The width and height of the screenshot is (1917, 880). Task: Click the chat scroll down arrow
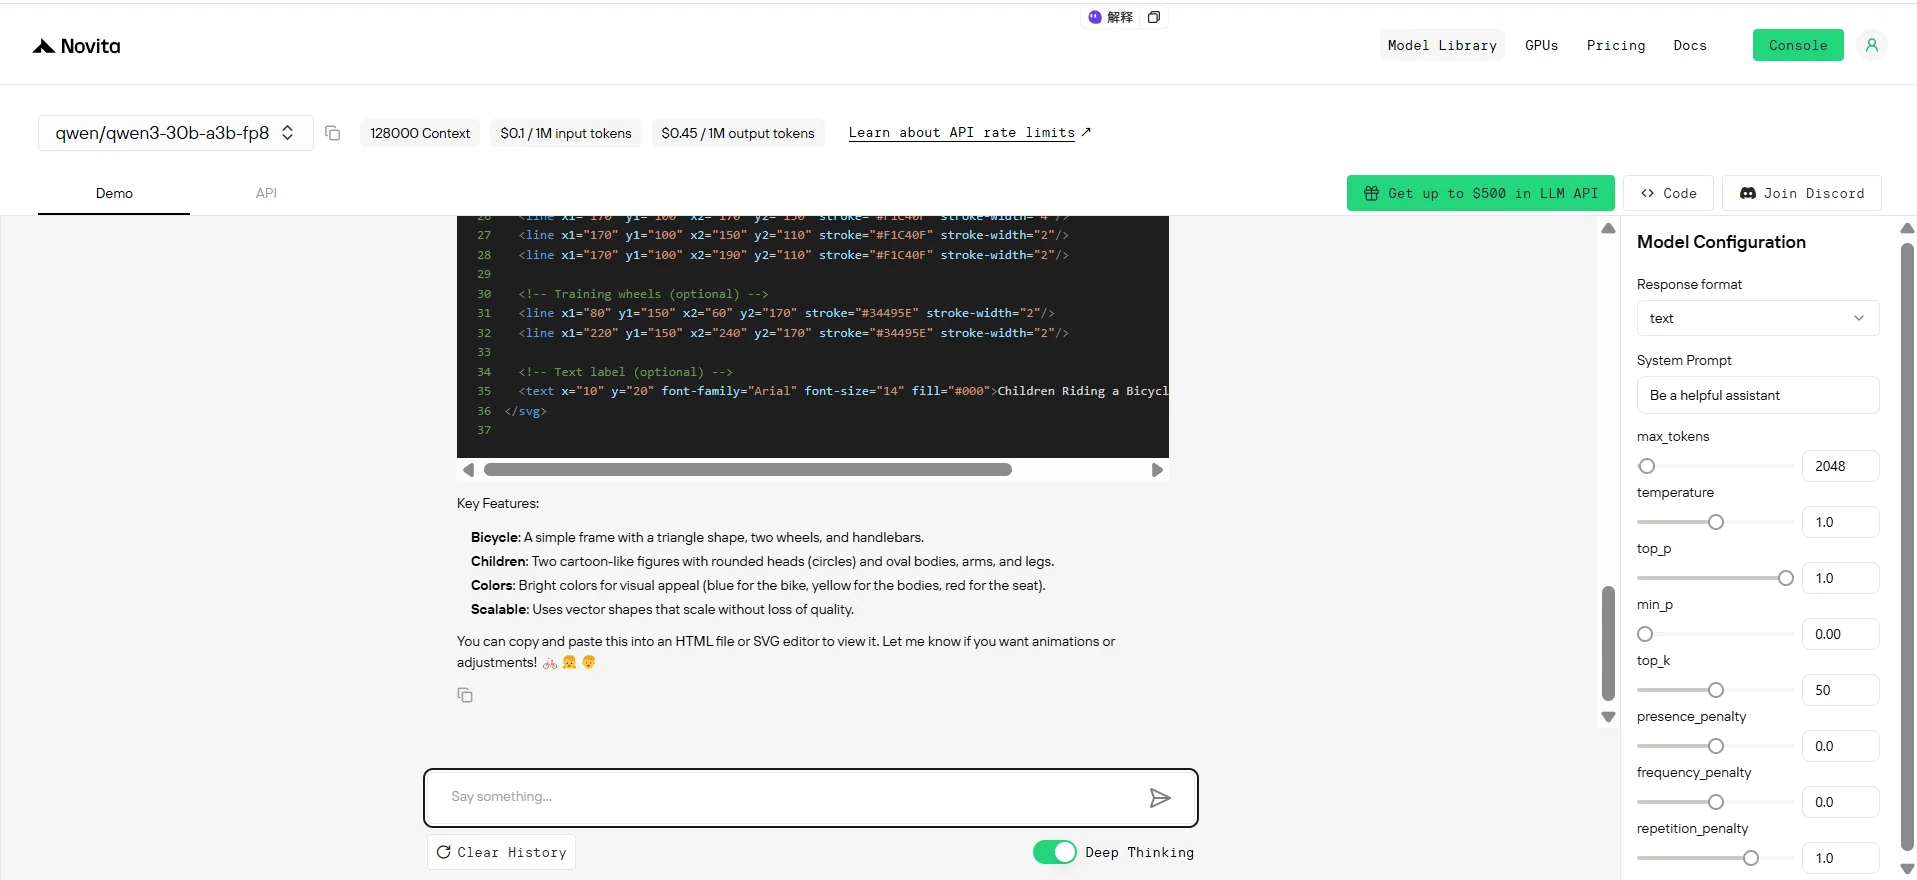(x=1608, y=717)
